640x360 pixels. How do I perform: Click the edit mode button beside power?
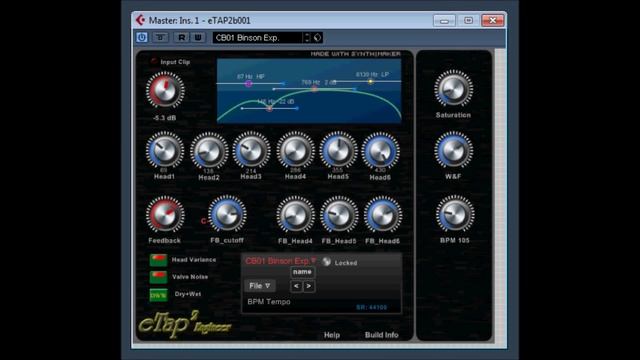(160, 38)
